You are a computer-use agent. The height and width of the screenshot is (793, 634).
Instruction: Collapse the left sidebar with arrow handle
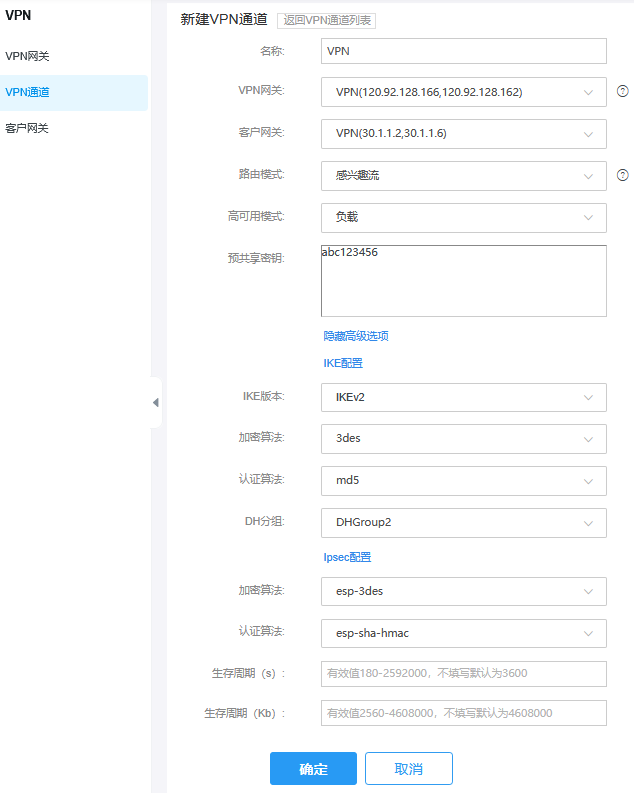(155, 402)
